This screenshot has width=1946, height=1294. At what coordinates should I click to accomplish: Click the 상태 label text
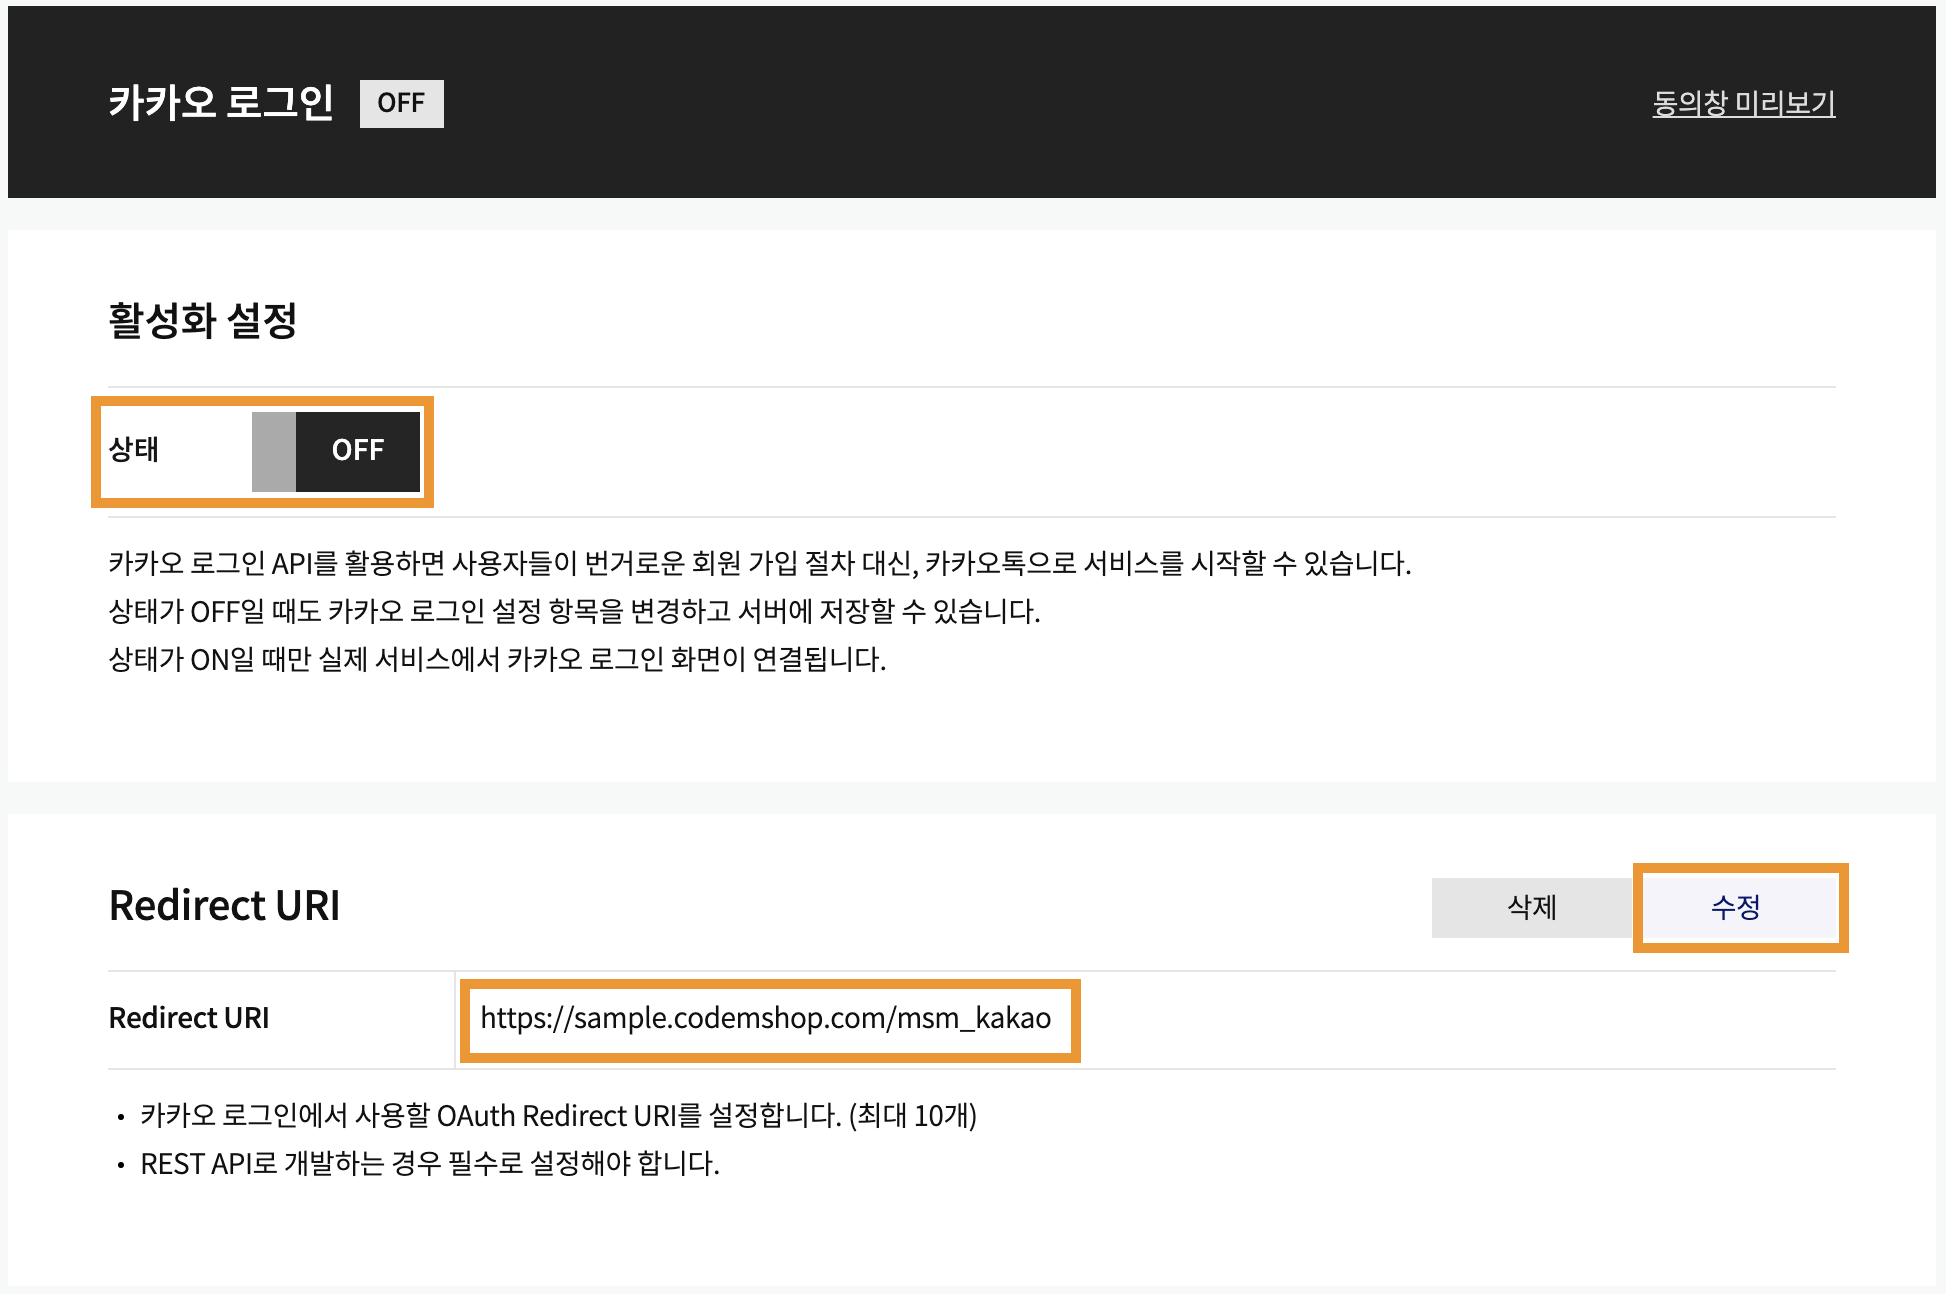coord(134,450)
